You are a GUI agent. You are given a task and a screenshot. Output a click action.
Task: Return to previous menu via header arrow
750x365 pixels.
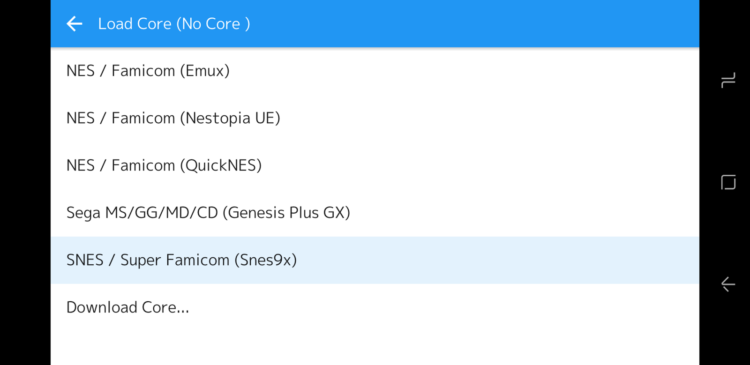pyautogui.click(x=74, y=23)
